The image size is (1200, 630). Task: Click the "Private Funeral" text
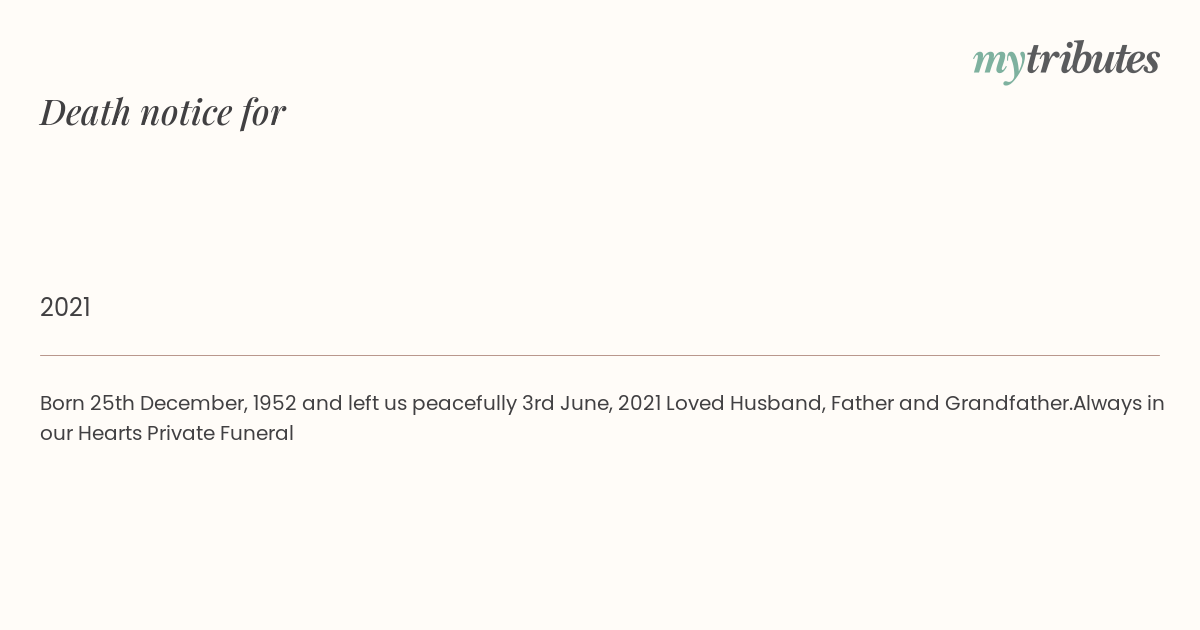(x=220, y=433)
